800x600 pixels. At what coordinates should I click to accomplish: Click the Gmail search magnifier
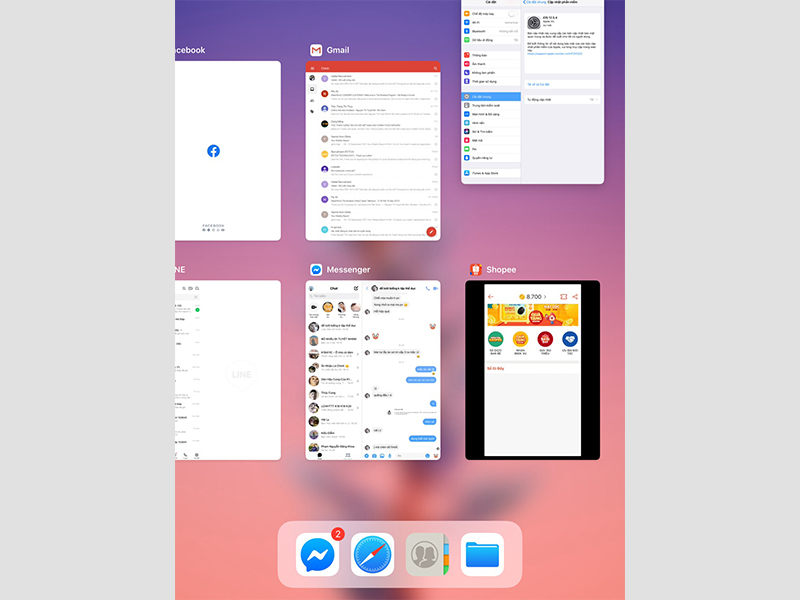pos(435,68)
